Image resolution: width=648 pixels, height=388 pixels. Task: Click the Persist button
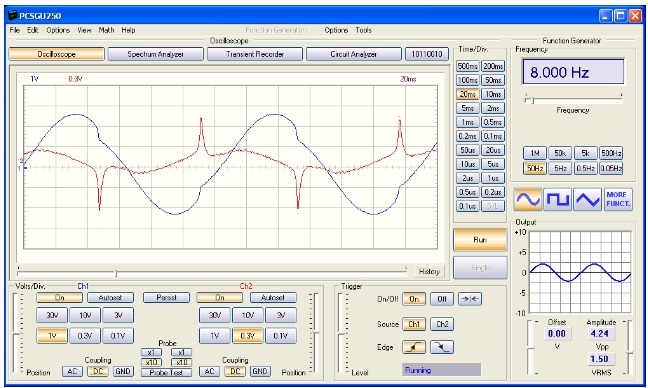[x=167, y=298]
